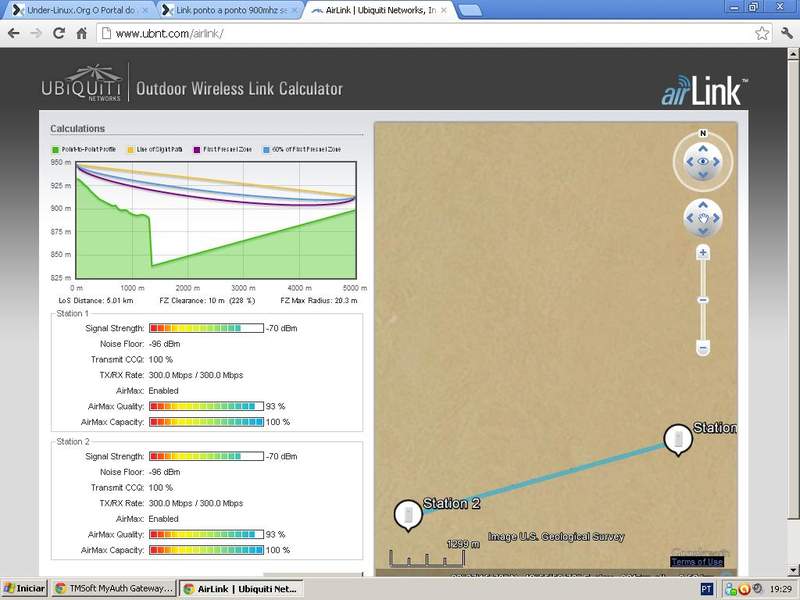
Task: Click the airLink logo
Action: (x=704, y=90)
